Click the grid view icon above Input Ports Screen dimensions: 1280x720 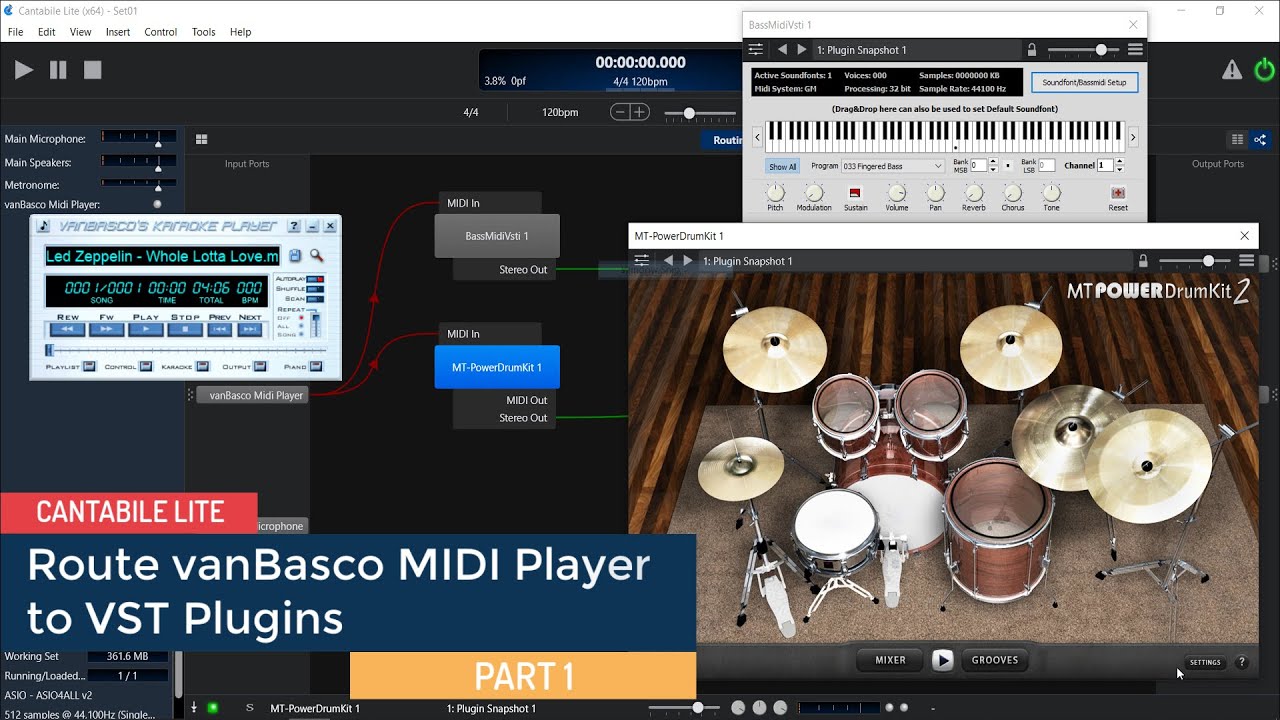(201, 140)
